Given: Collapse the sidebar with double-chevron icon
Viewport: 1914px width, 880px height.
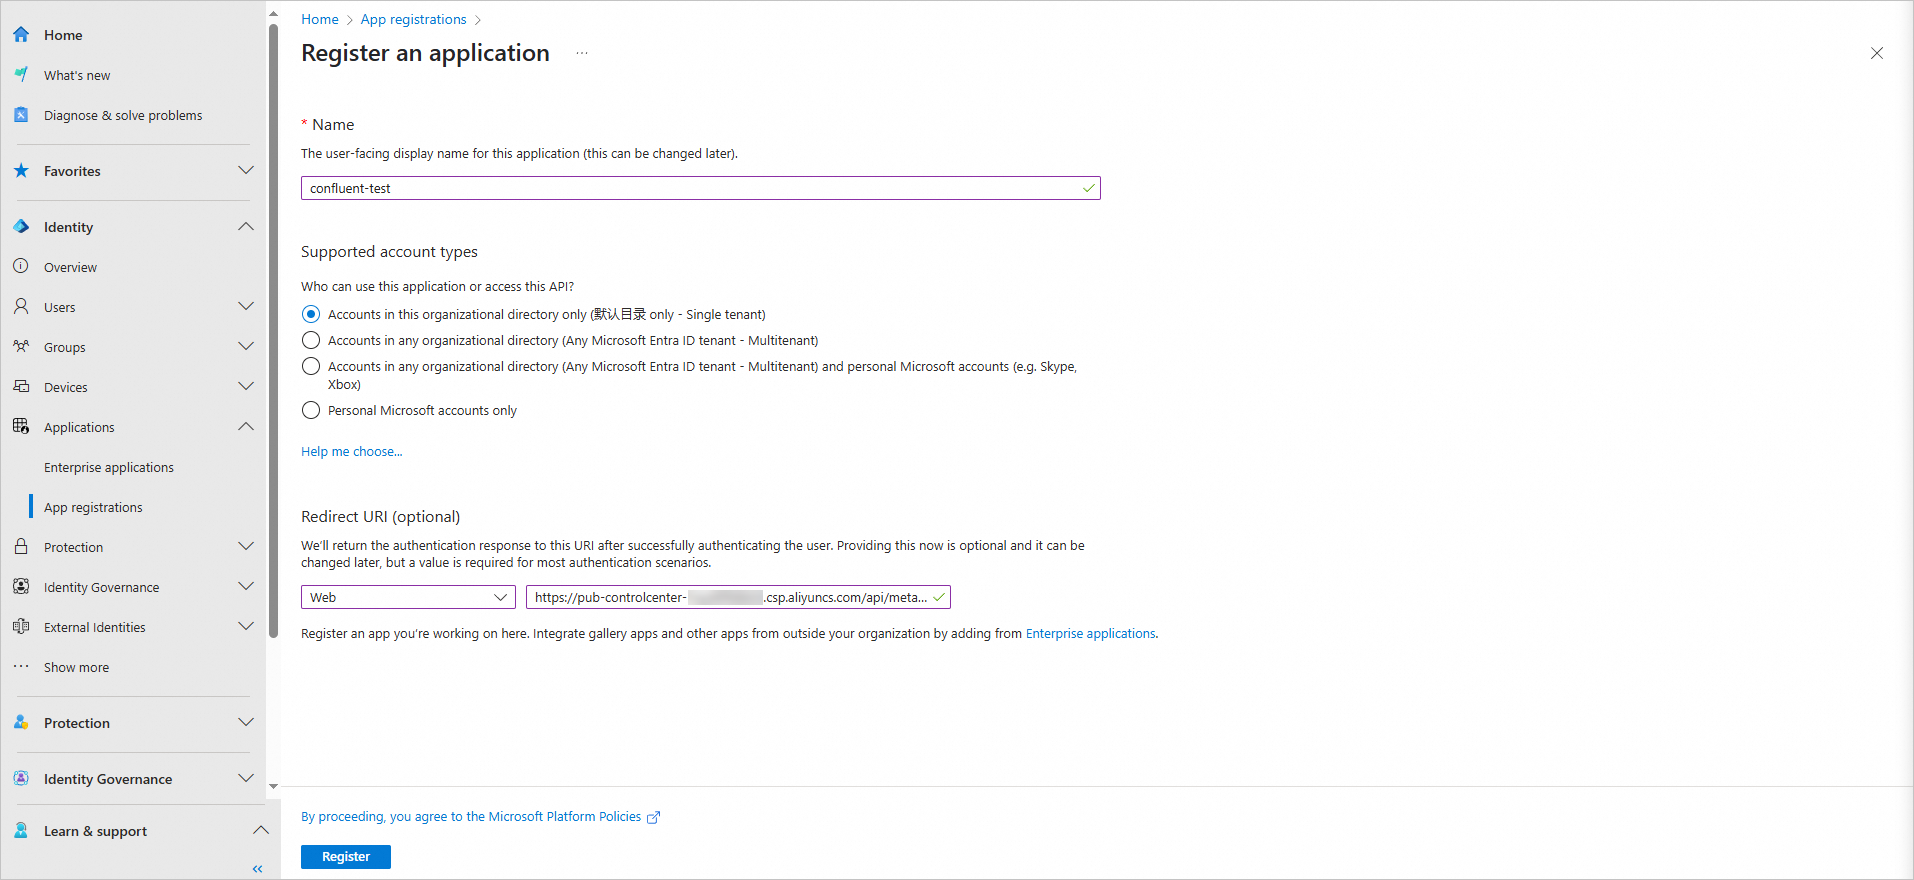Looking at the screenshot, I should pyautogui.click(x=257, y=869).
